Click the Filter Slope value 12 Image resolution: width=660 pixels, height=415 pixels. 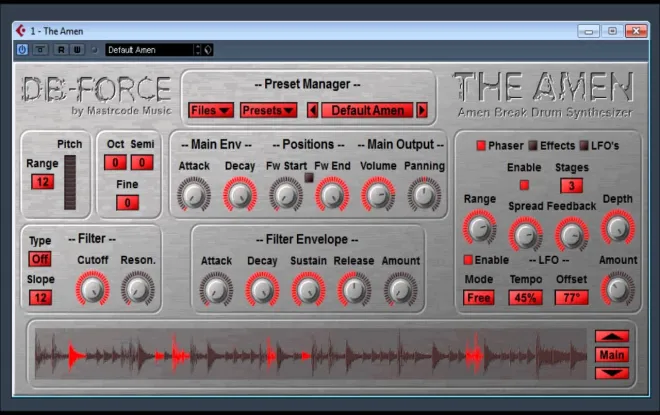point(40,298)
